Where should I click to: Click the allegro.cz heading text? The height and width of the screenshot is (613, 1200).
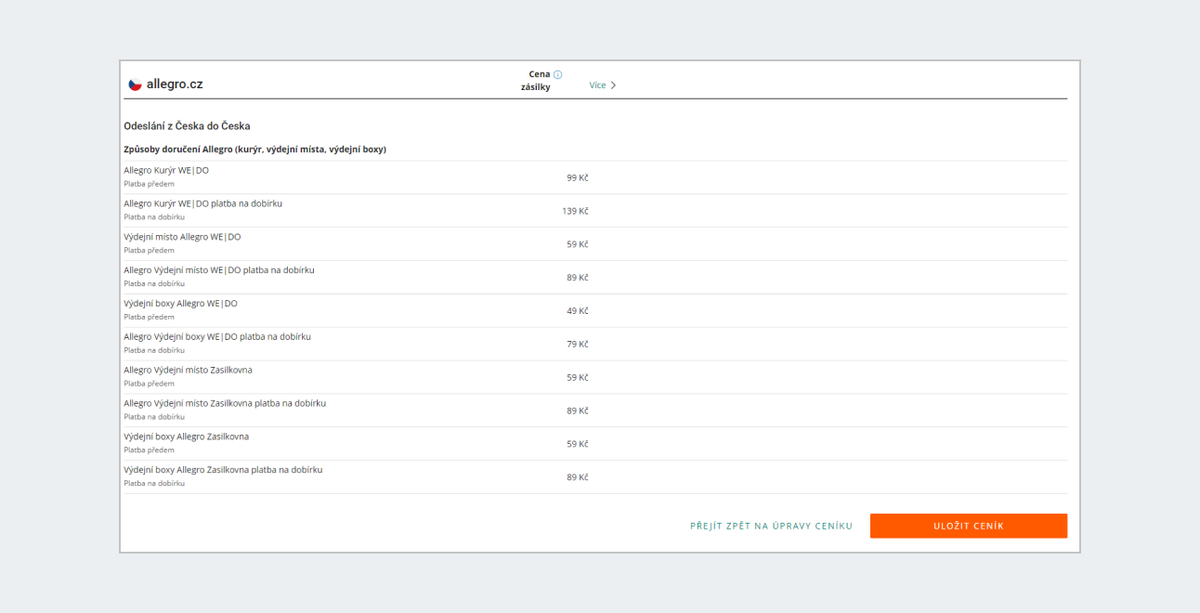coord(174,85)
